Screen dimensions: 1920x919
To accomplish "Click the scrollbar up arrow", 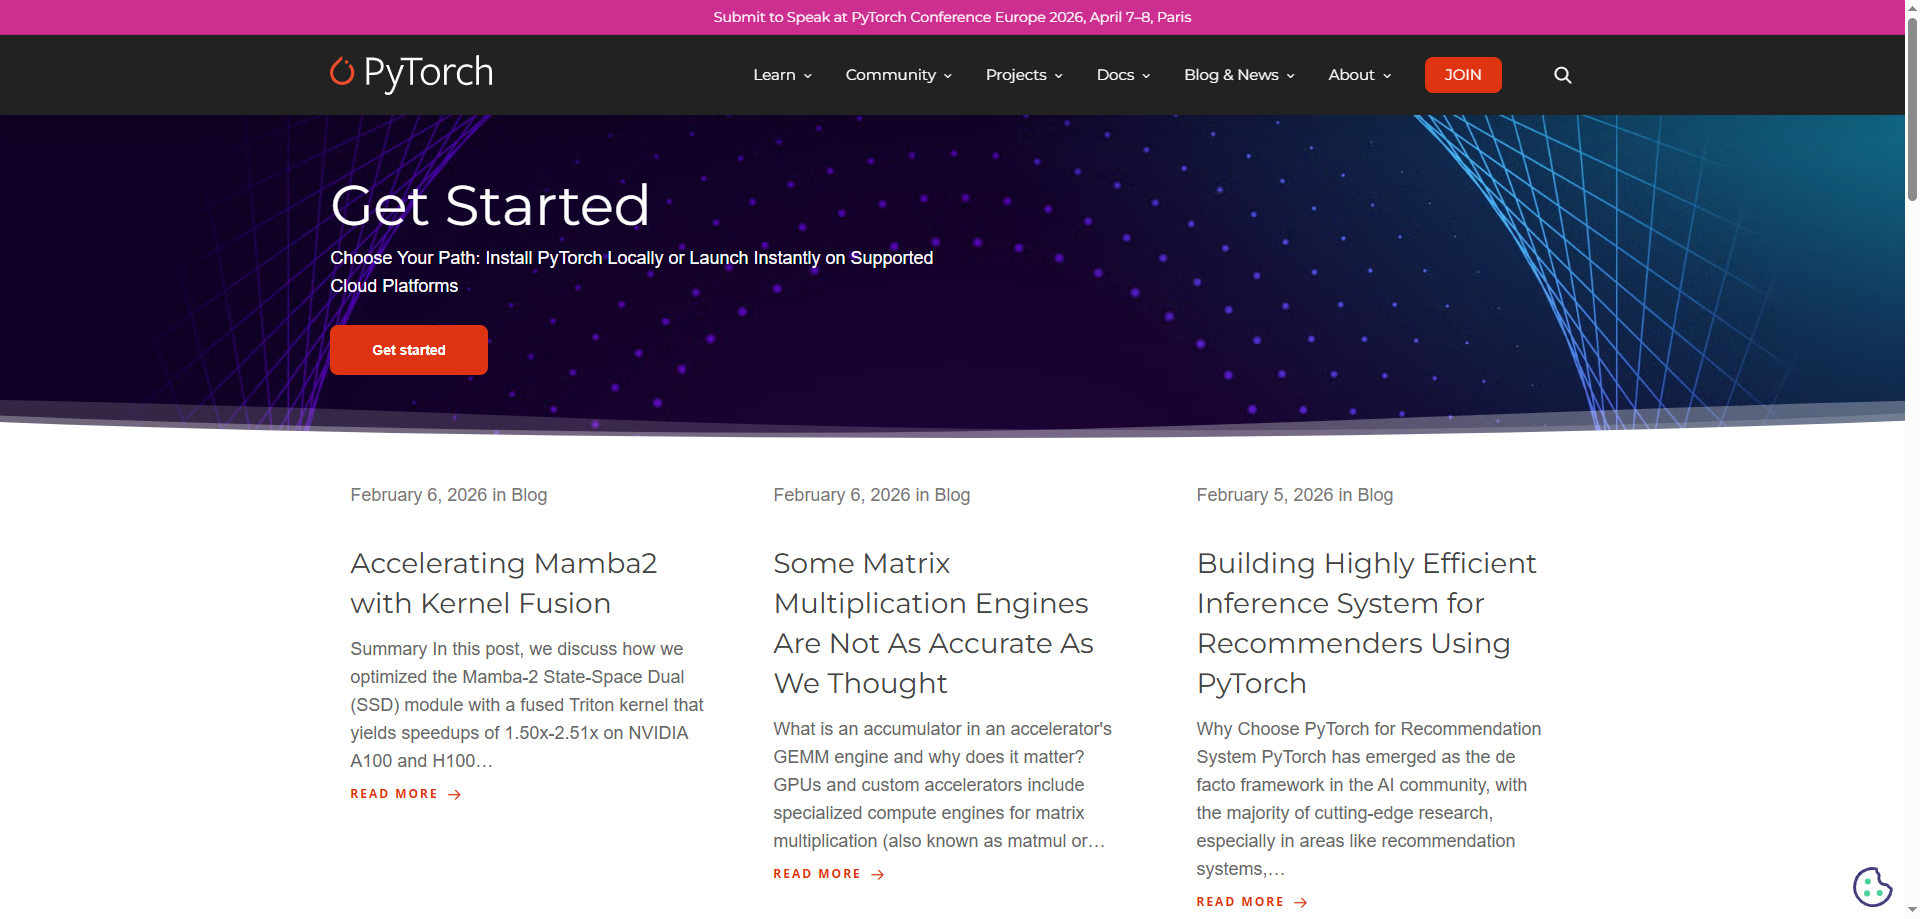I will [x=1911, y=8].
